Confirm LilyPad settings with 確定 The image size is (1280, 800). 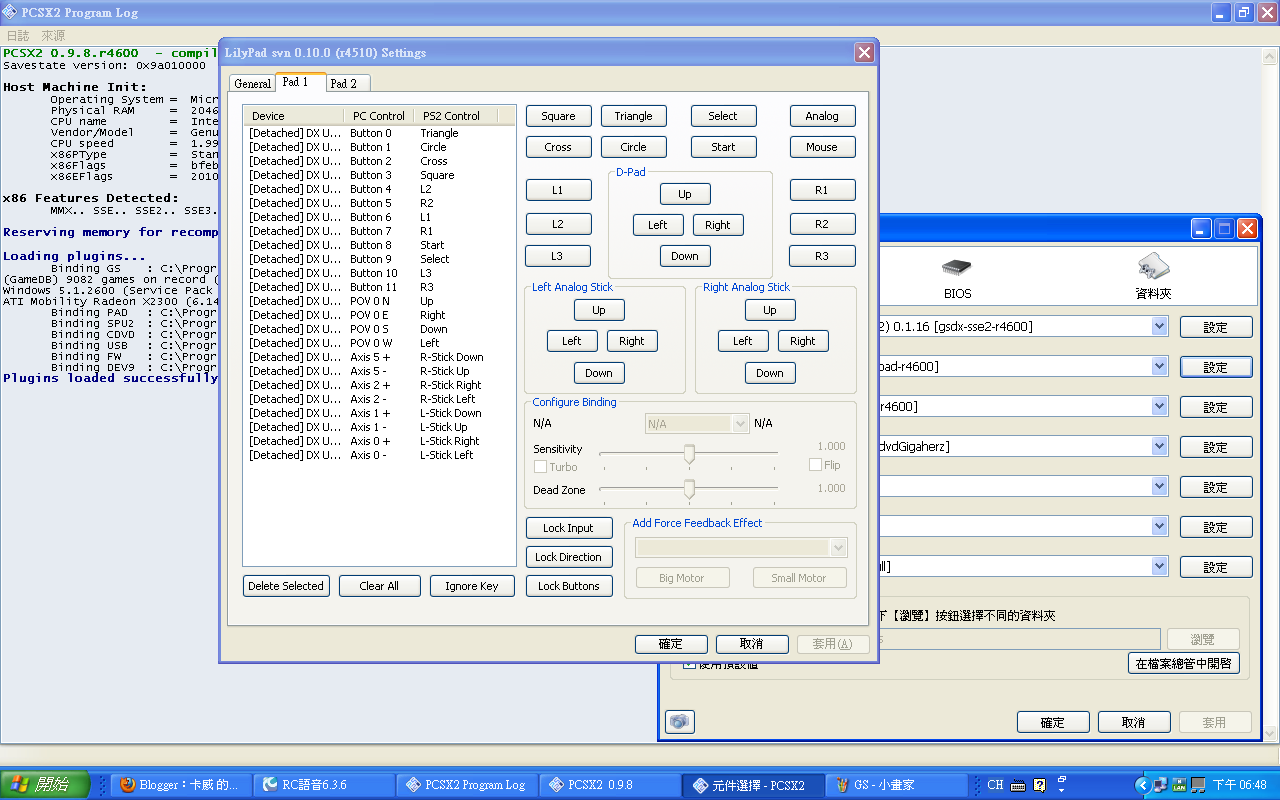(x=671, y=644)
